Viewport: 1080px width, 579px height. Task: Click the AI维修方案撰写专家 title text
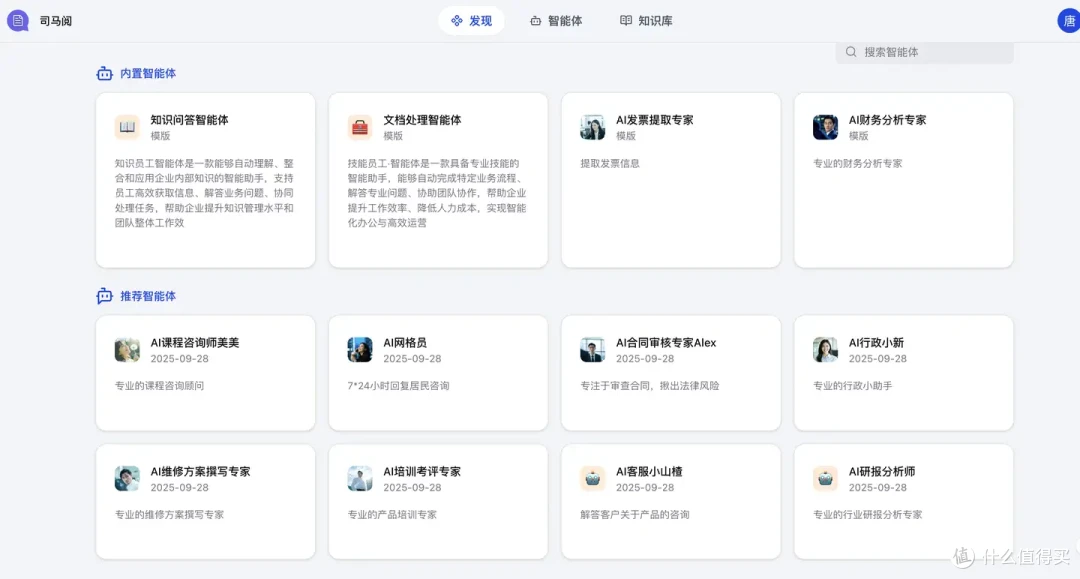200,472
